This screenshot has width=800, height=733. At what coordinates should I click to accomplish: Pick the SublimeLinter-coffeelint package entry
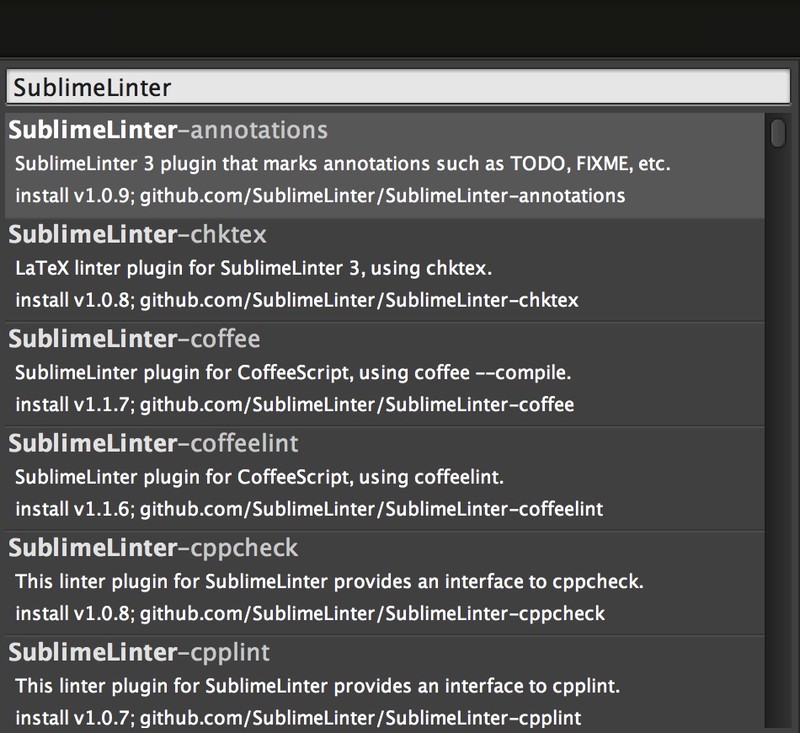pyautogui.click(x=385, y=479)
